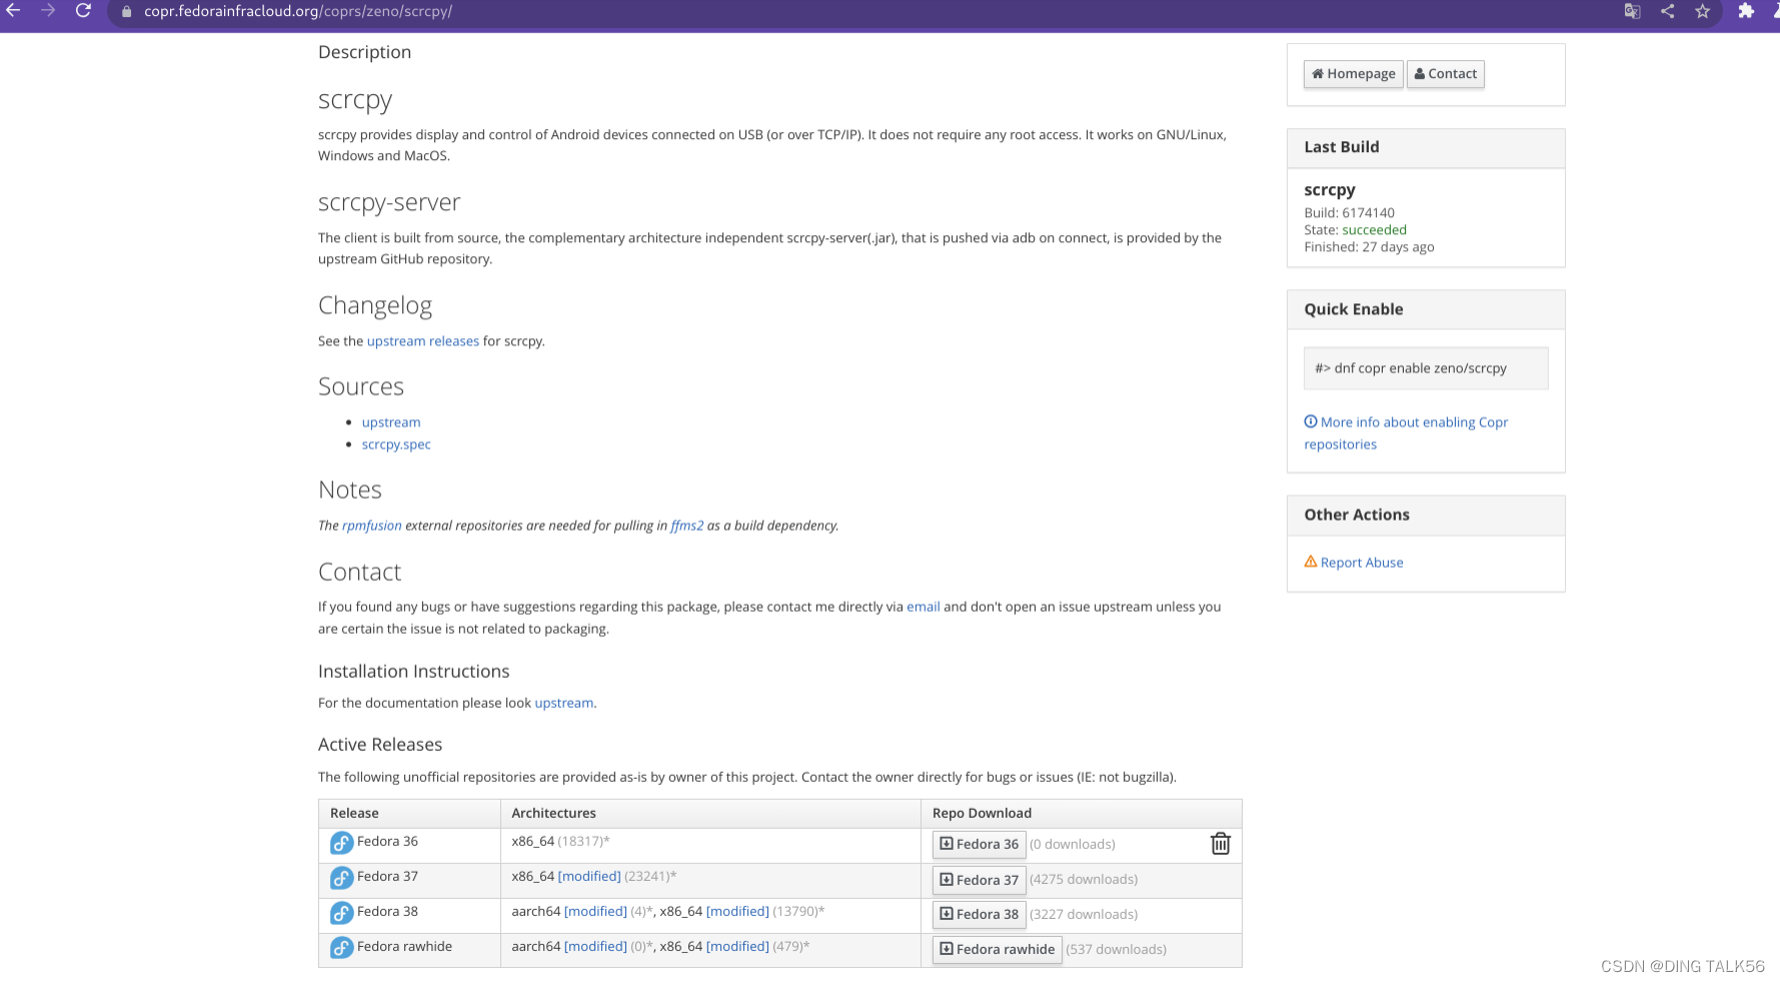
Task: Download the Fedora 37 repo file
Action: (x=978, y=880)
